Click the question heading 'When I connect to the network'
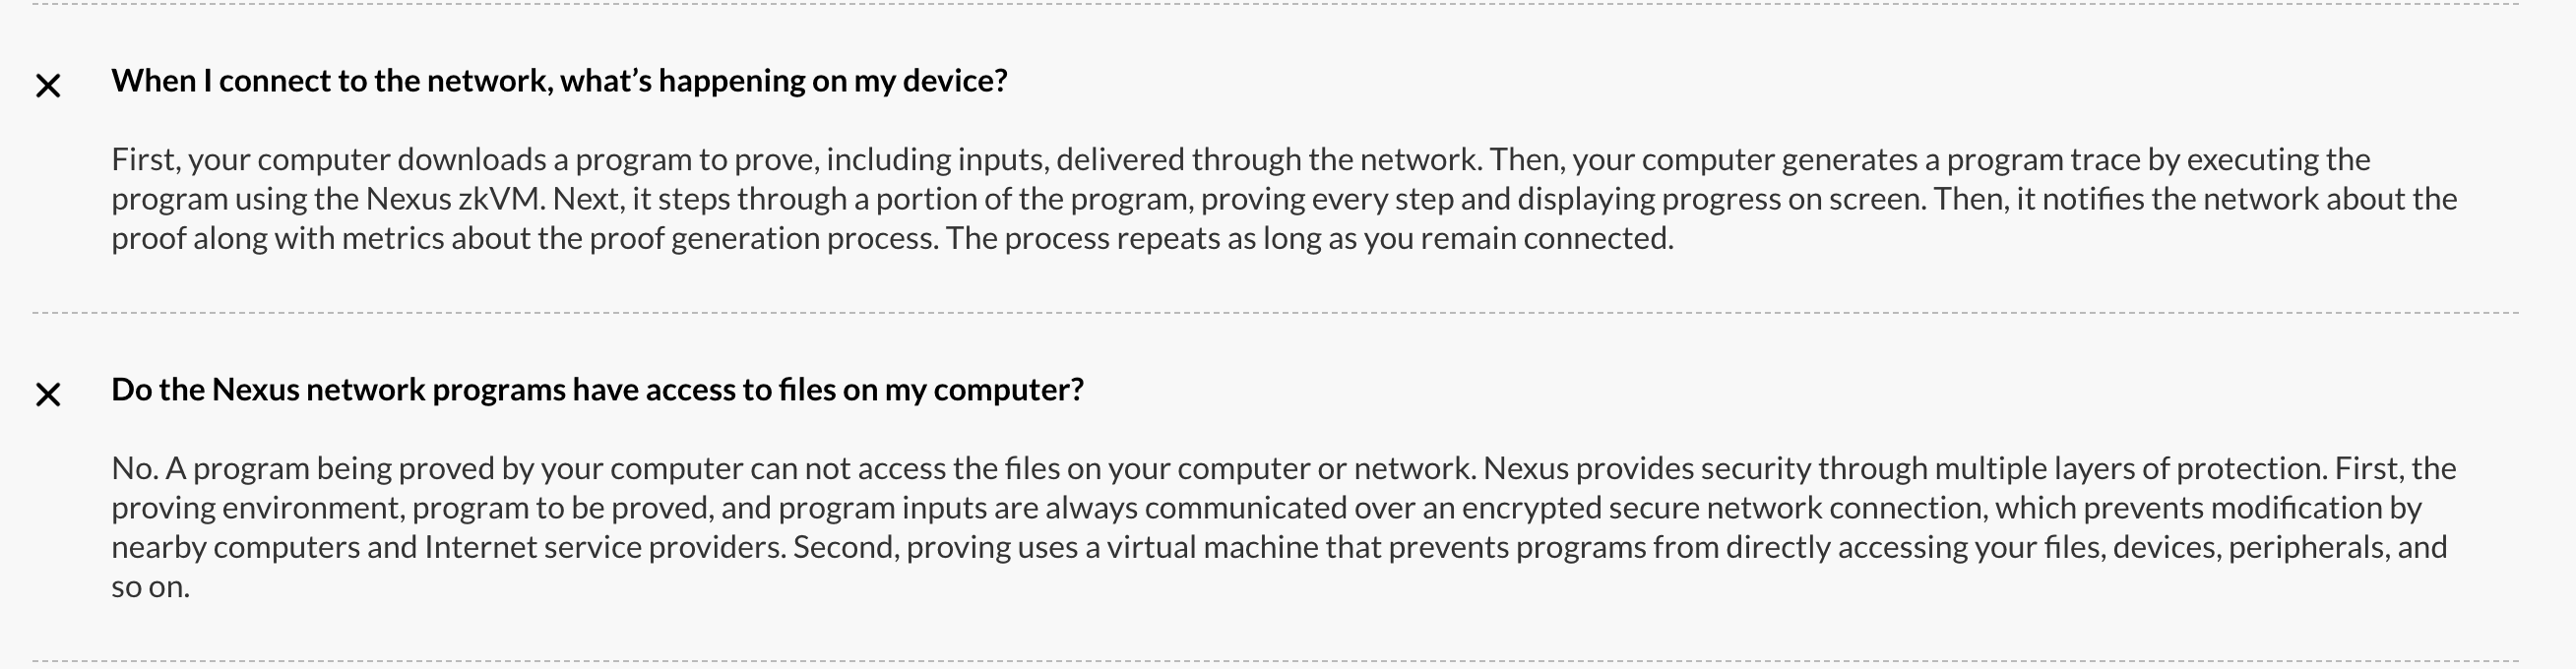The height and width of the screenshot is (669, 2576). 559,80
